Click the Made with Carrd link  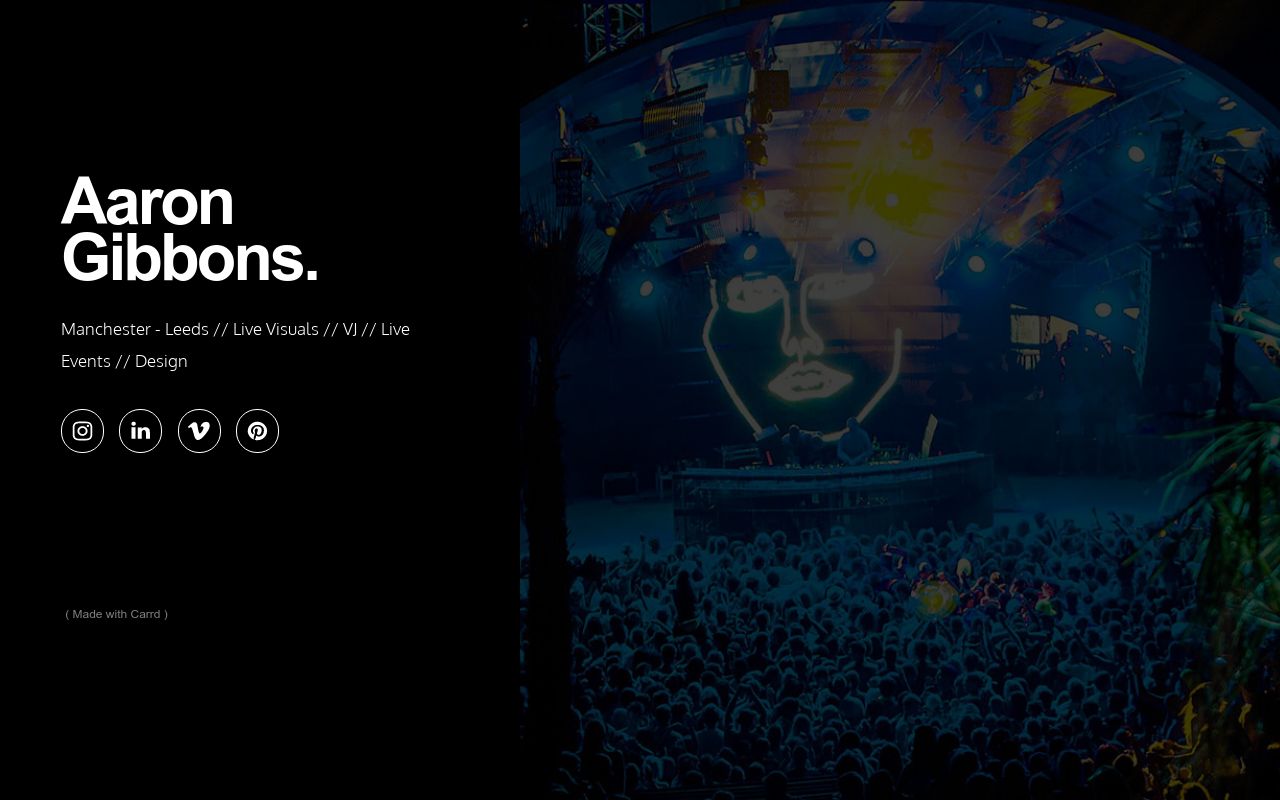click(117, 614)
